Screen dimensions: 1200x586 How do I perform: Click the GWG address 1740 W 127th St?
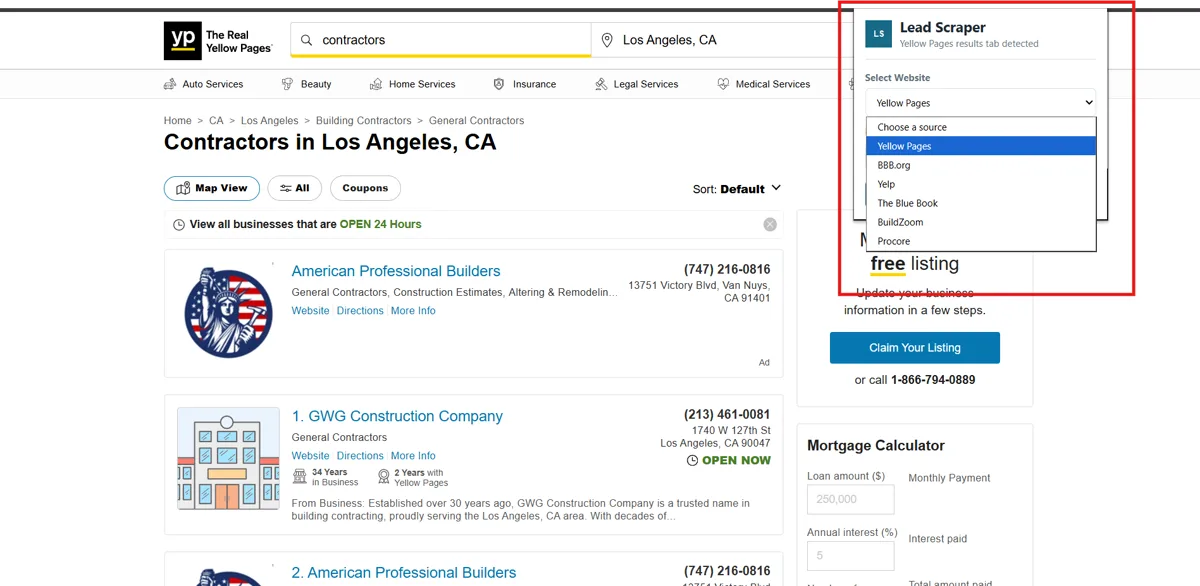tap(731, 431)
